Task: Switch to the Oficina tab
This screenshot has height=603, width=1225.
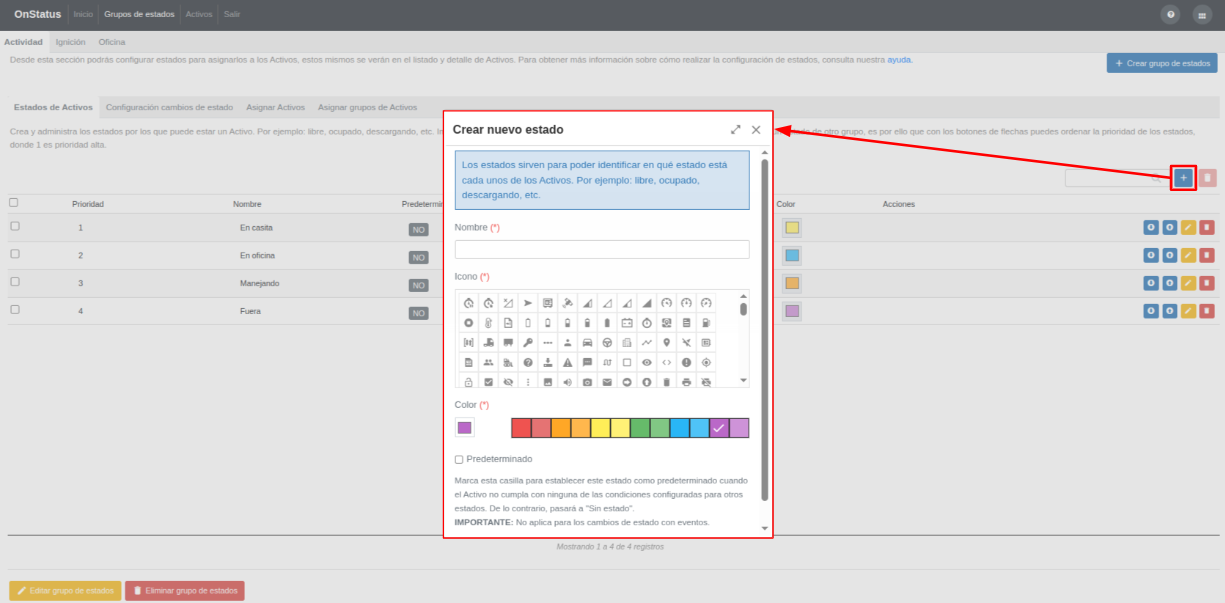Action: click(112, 42)
